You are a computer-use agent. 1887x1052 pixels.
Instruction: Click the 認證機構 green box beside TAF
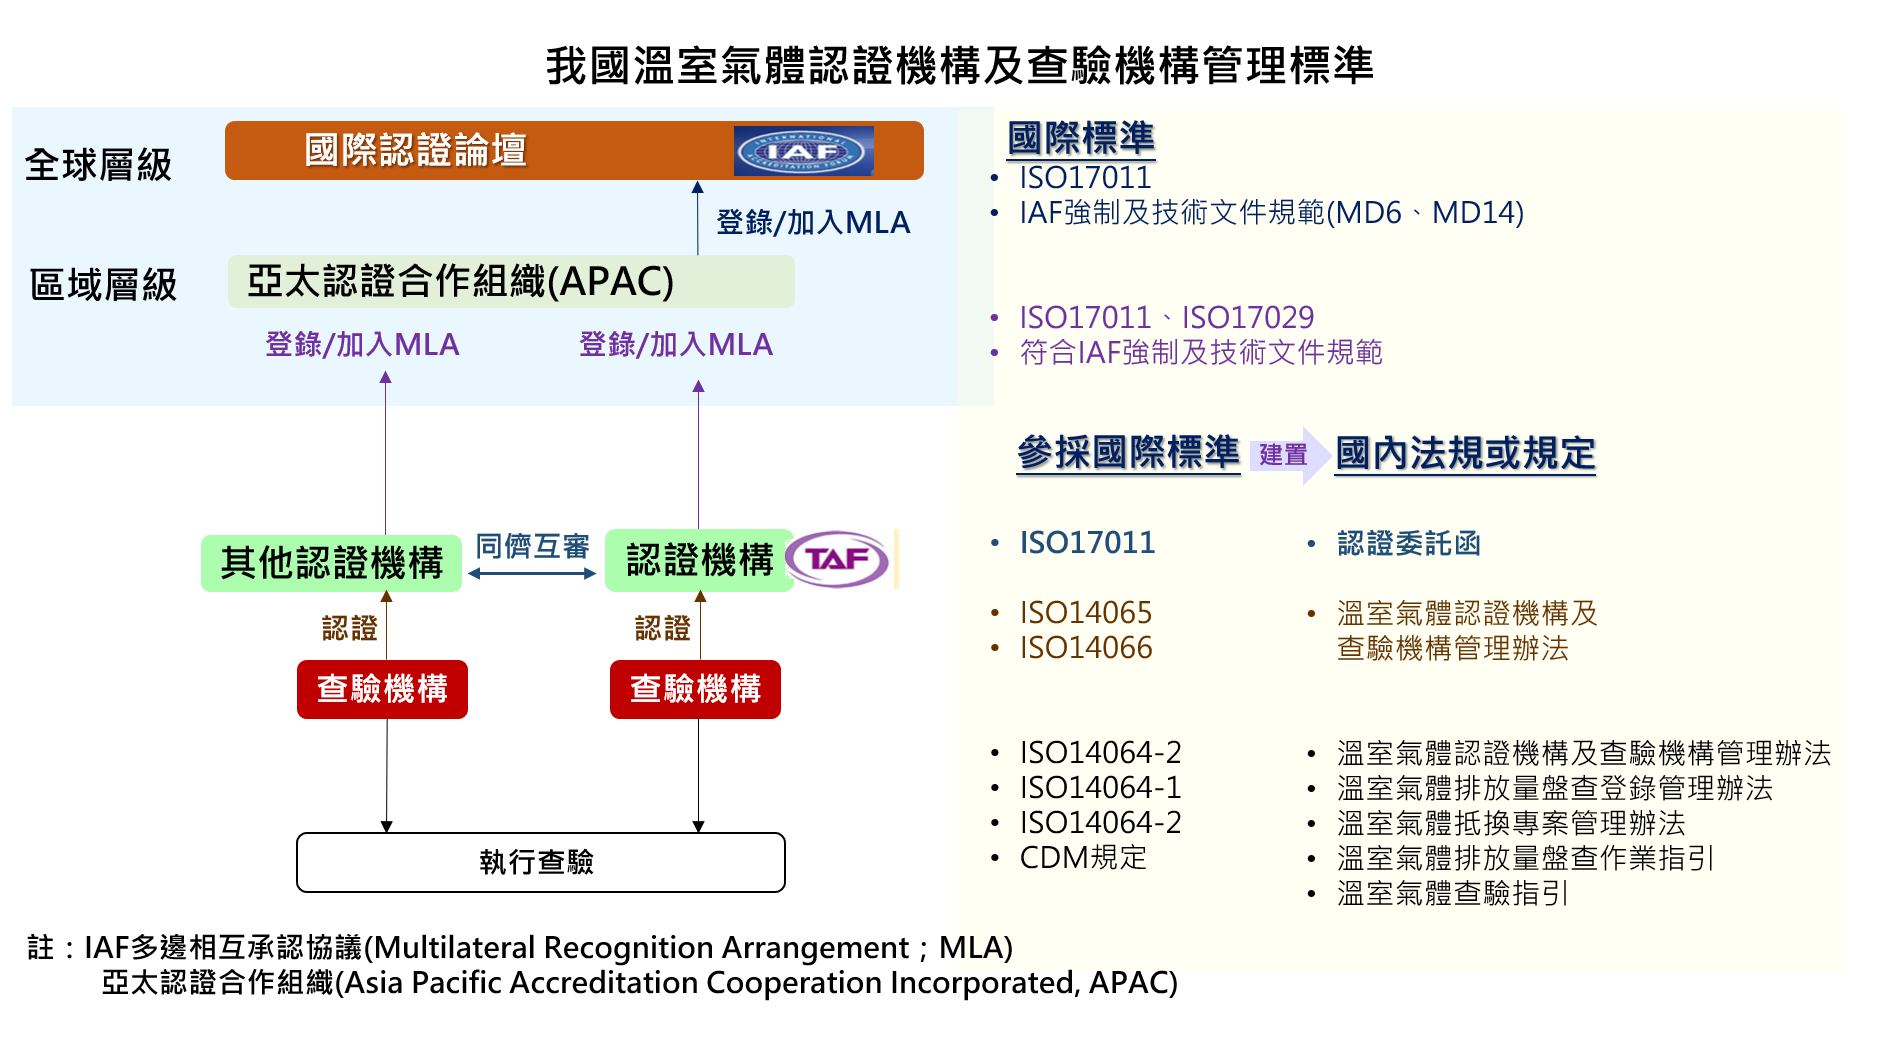pos(699,560)
